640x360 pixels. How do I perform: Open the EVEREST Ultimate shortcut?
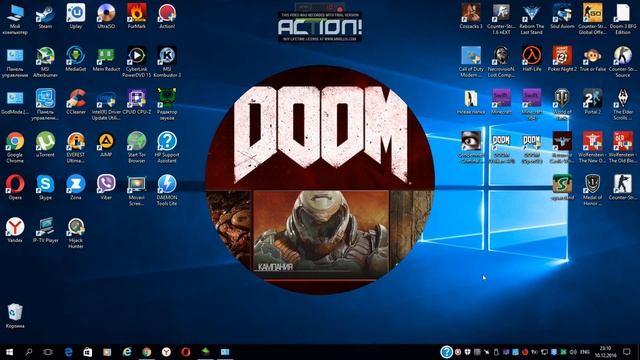coord(76,148)
